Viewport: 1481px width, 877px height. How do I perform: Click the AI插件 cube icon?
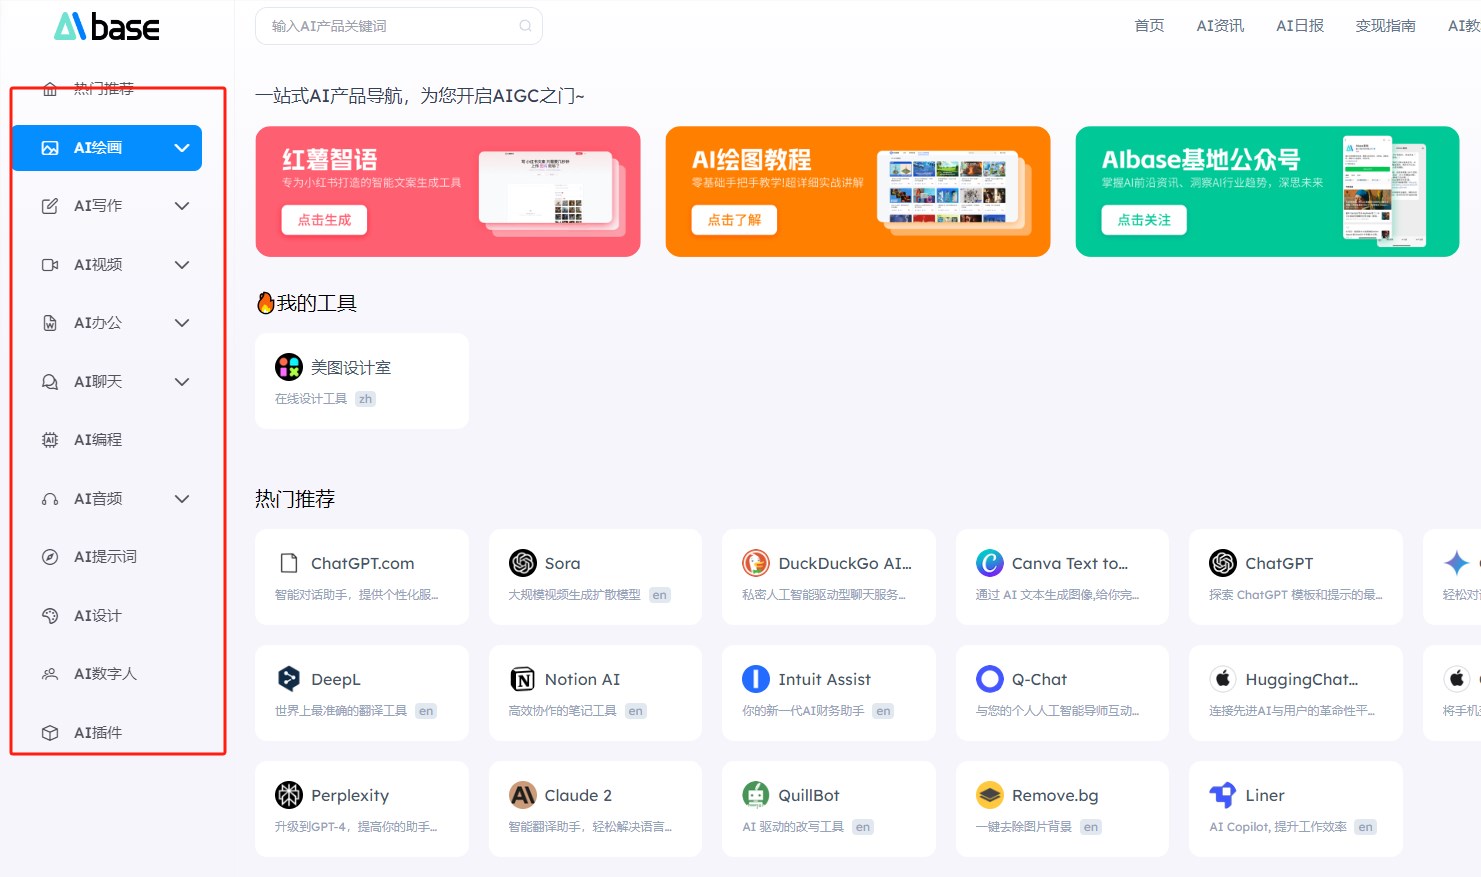click(x=50, y=733)
